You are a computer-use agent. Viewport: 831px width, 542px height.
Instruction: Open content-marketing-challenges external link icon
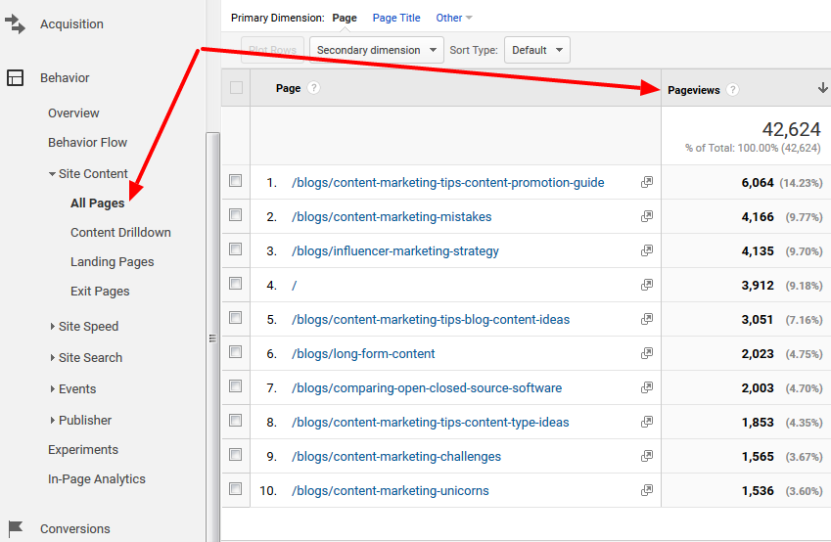coord(647,456)
